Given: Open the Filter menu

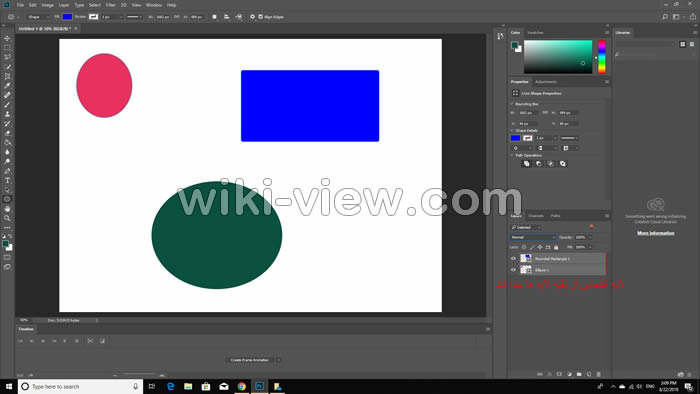Looking at the screenshot, I should tap(110, 5).
